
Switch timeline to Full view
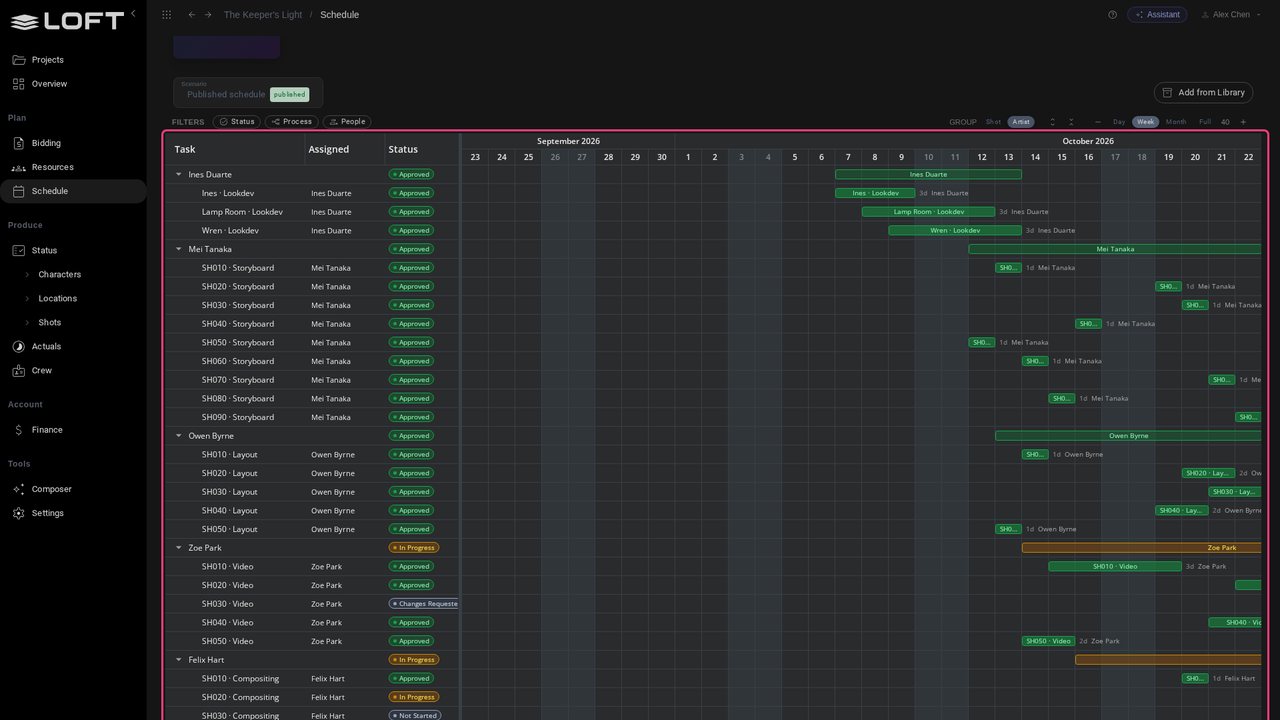coord(1205,122)
